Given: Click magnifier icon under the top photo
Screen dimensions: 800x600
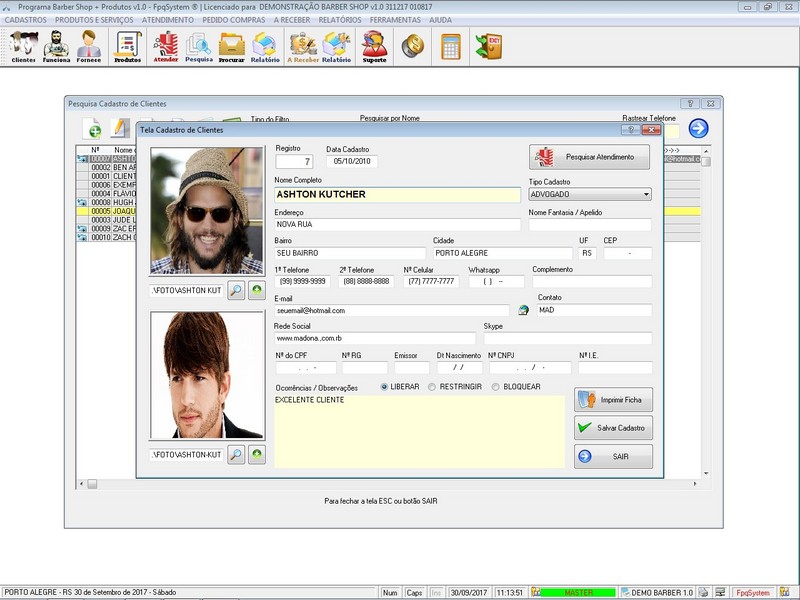Looking at the screenshot, I should click(235, 290).
